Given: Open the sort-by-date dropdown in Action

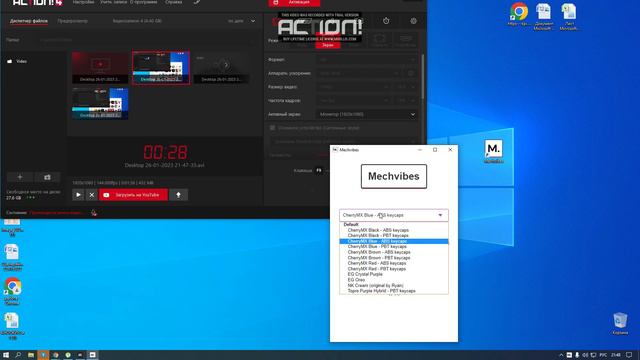Looking at the screenshot, I should (242, 21).
